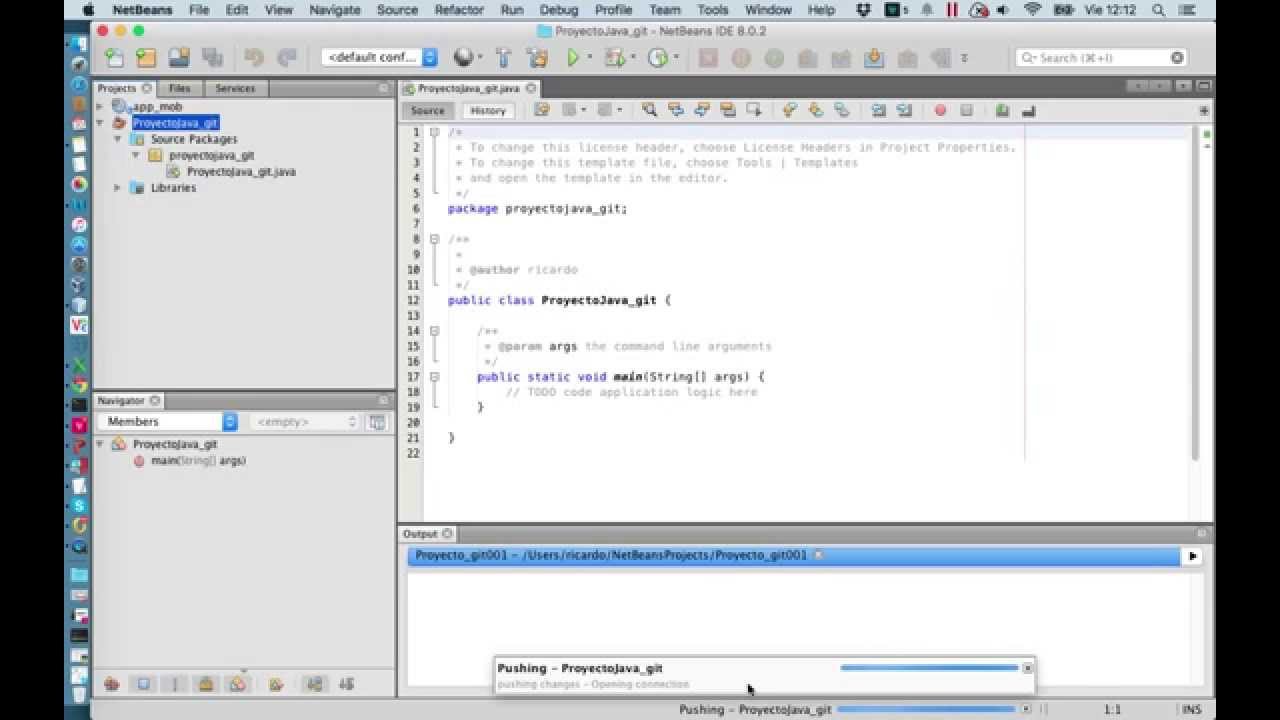Click the red record macro icon
Image resolution: width=1280 pixels, height=720 pixels.
940,111
